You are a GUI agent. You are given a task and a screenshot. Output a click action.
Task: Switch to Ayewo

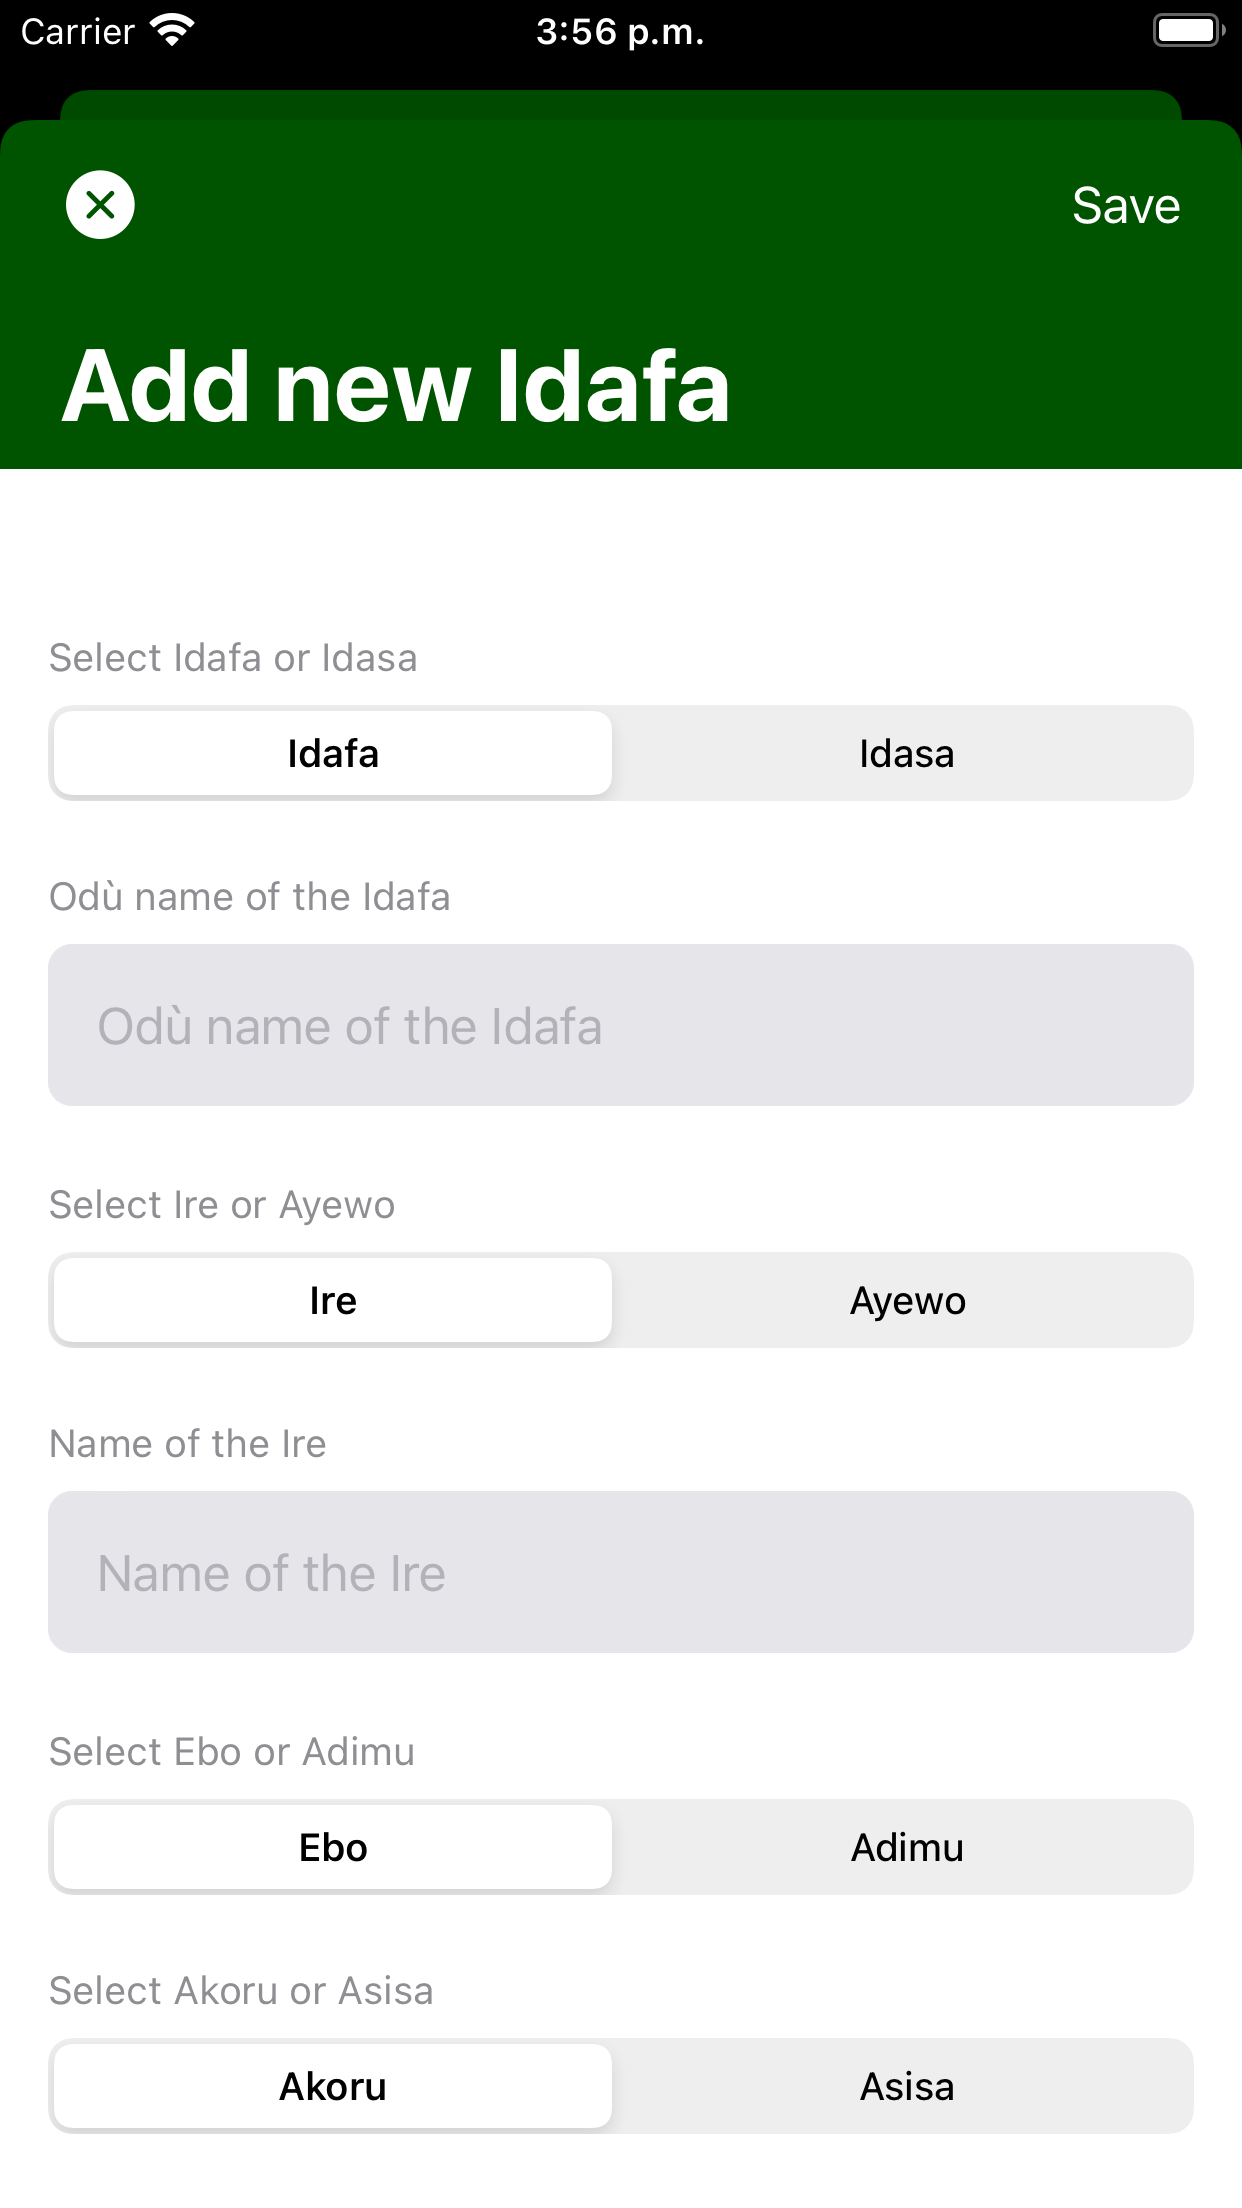[x=906, y=1300]
